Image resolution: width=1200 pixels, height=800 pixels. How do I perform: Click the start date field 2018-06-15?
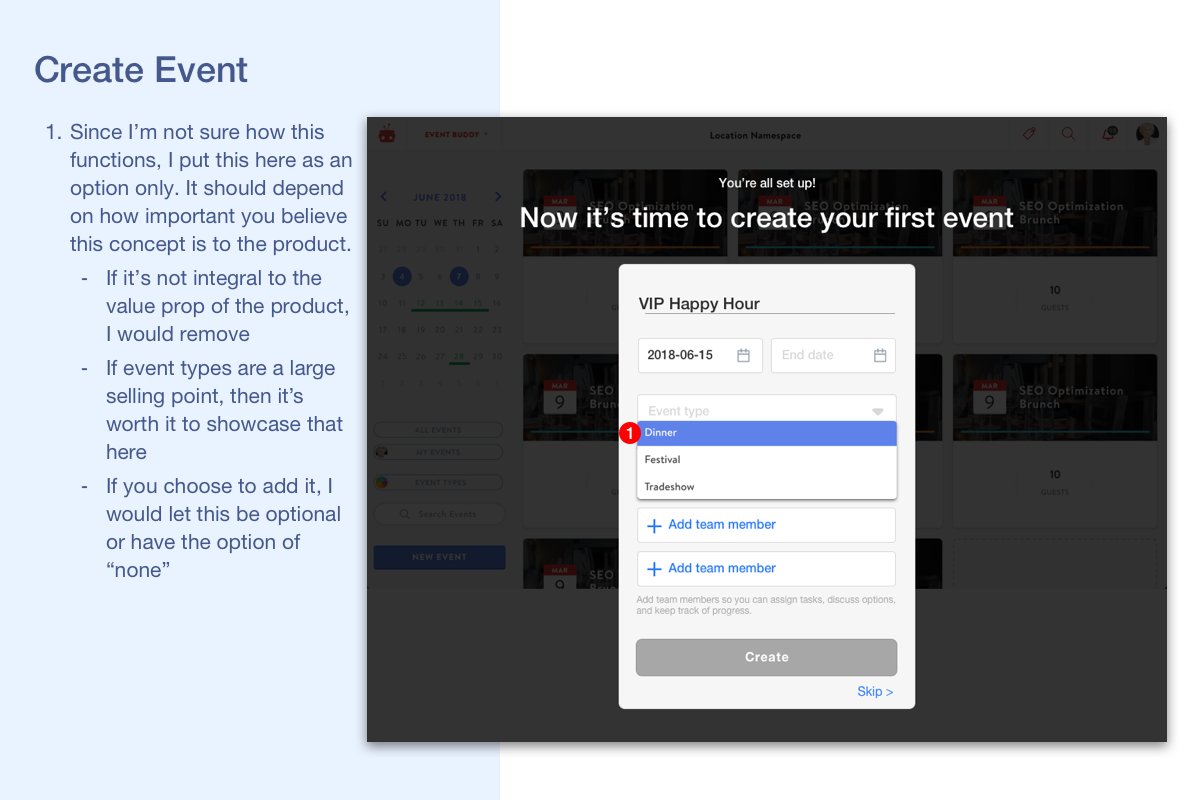tap(700, 355)
